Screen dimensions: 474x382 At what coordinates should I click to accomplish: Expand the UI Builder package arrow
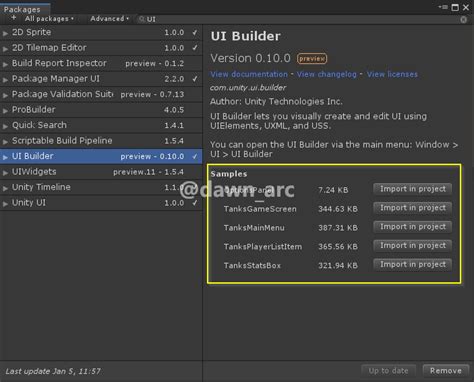[5, 157]
